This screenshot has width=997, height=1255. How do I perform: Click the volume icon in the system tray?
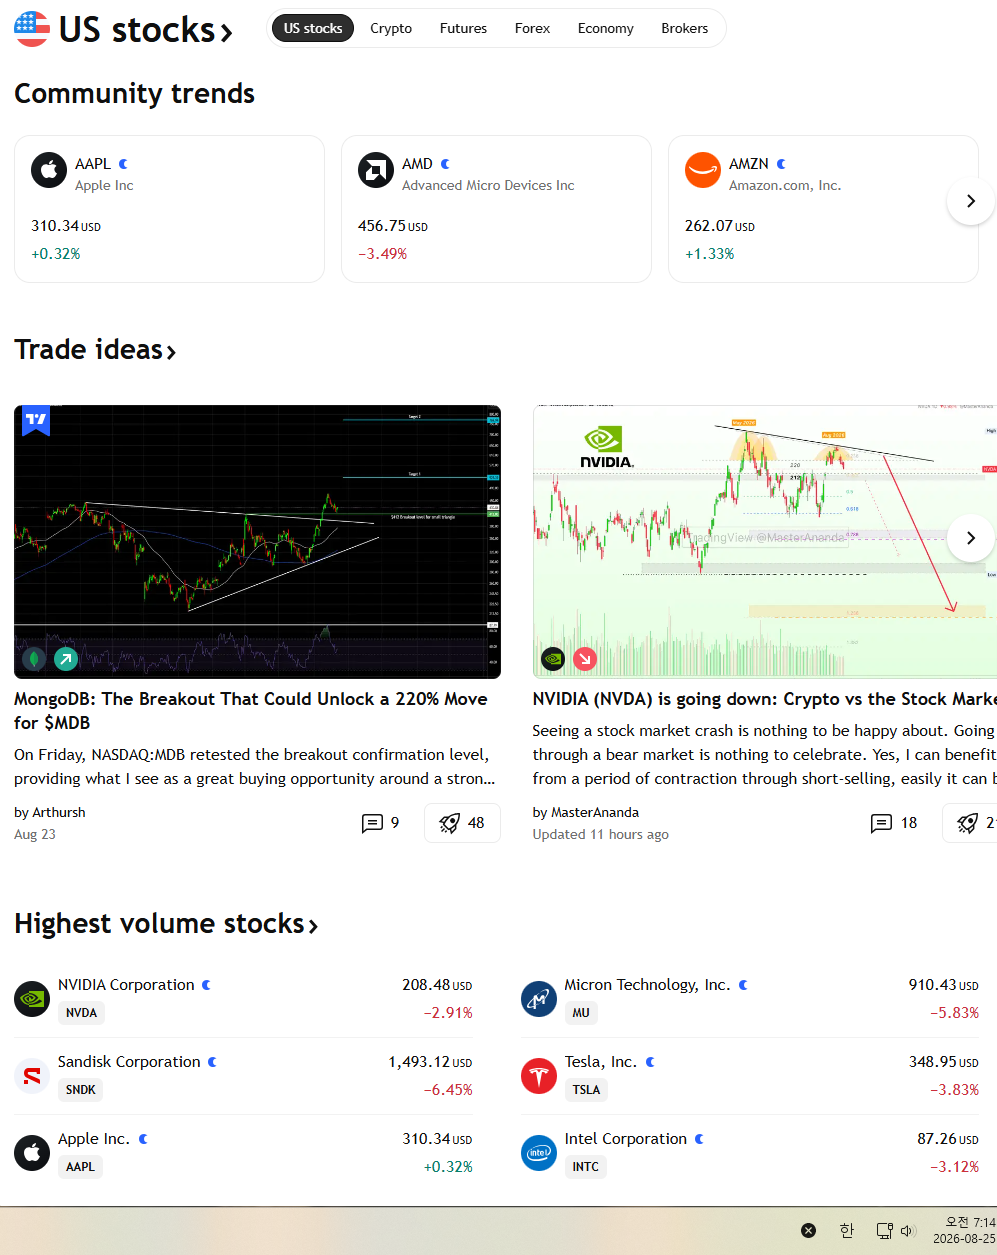coord(909,1231)
